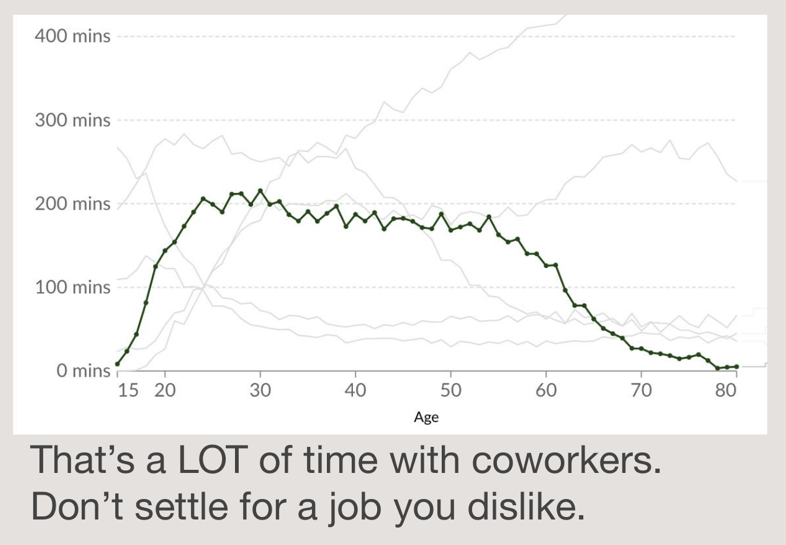Click the "300 mins" y-axis label
Viewport: 786px width, 545px height.
pyautogui.click(x=72, y=121)
